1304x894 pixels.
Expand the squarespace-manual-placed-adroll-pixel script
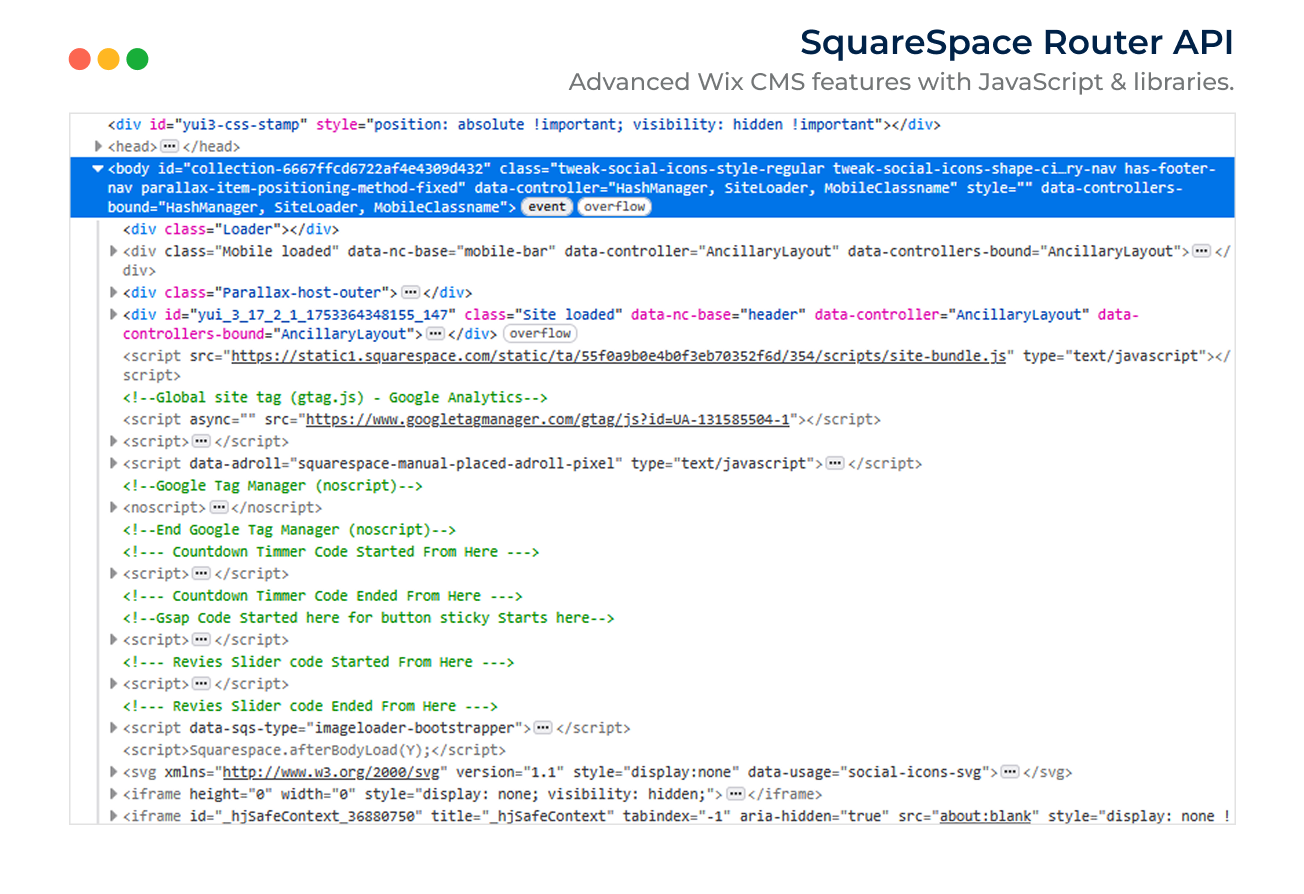(113, 463)
